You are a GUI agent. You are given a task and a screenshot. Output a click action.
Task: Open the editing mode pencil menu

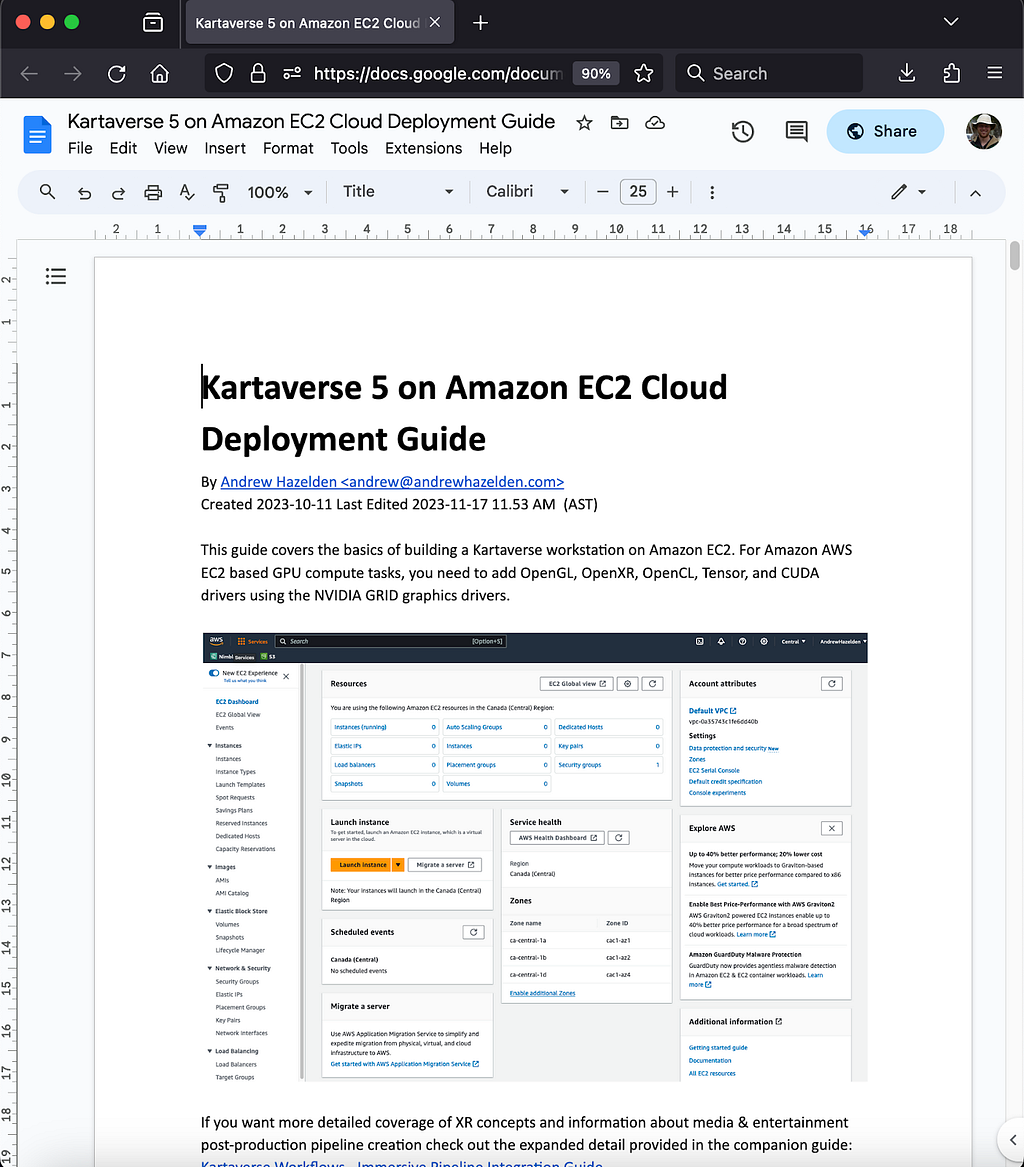[909, 192]
